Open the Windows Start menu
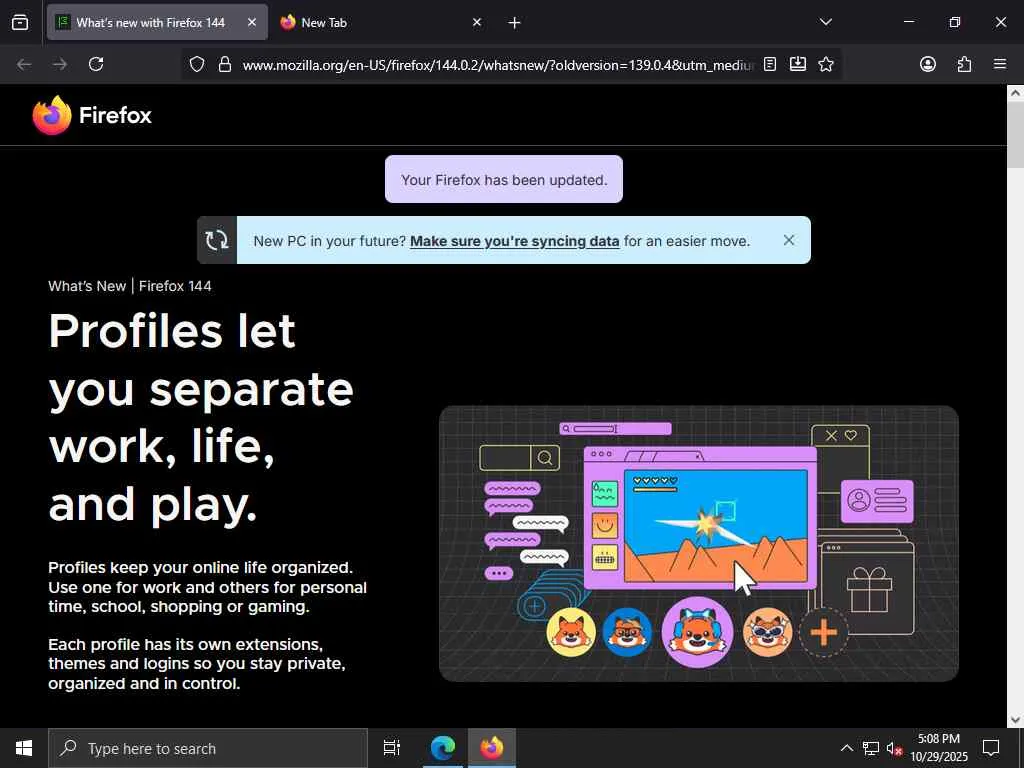The width and height of the screenshot is (1024, 768). pyautogui.click(x=24, y=748)
